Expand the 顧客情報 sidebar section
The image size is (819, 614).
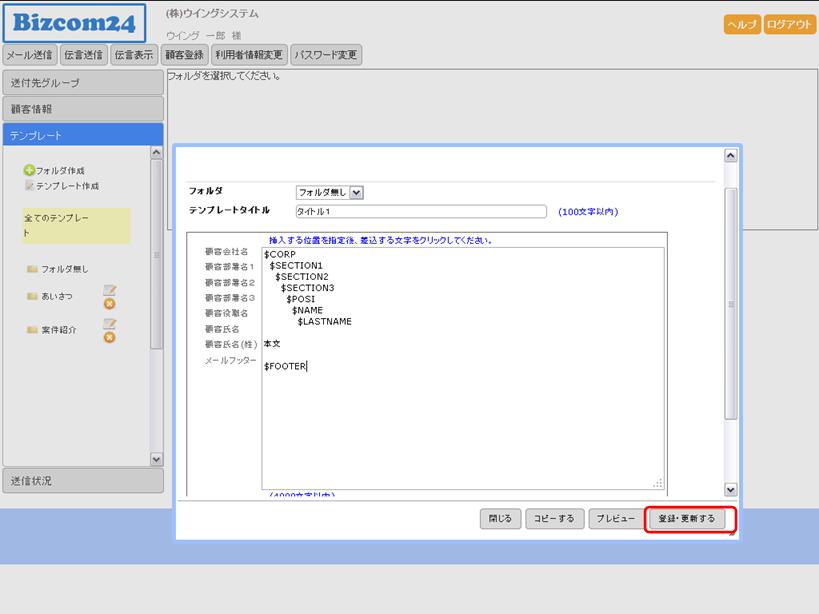[x=82, y=109]
